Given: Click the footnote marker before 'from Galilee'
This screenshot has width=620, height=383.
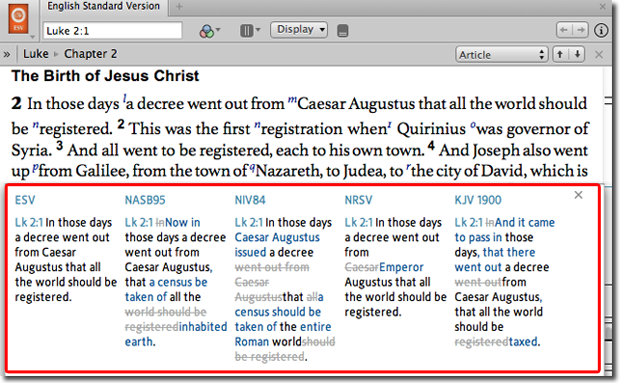Looking at the screenshot, I should [35, 167].
